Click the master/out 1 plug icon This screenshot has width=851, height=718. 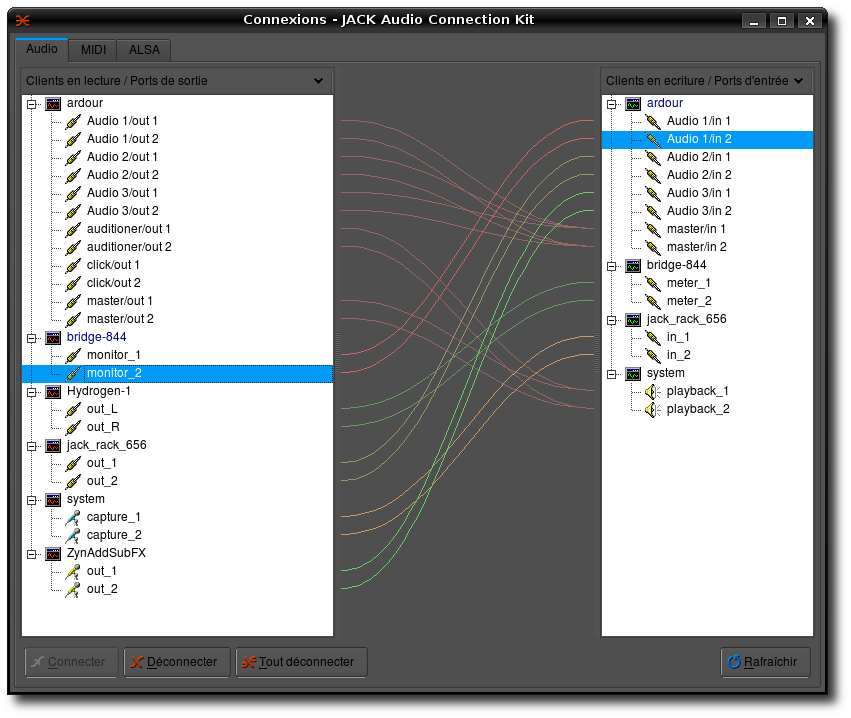tap(73, 301)
